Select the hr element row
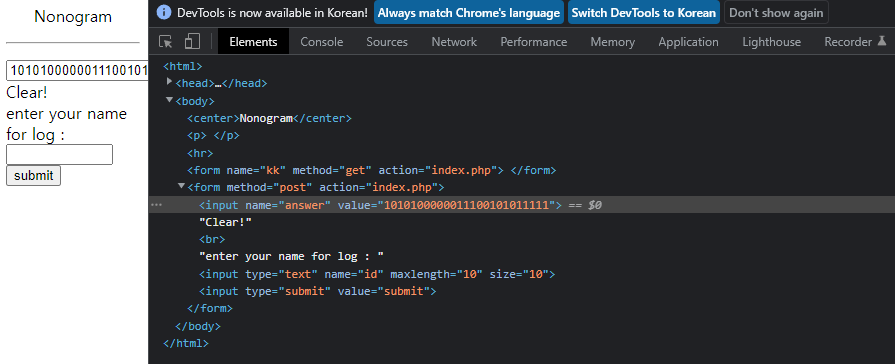 point(522,153)
